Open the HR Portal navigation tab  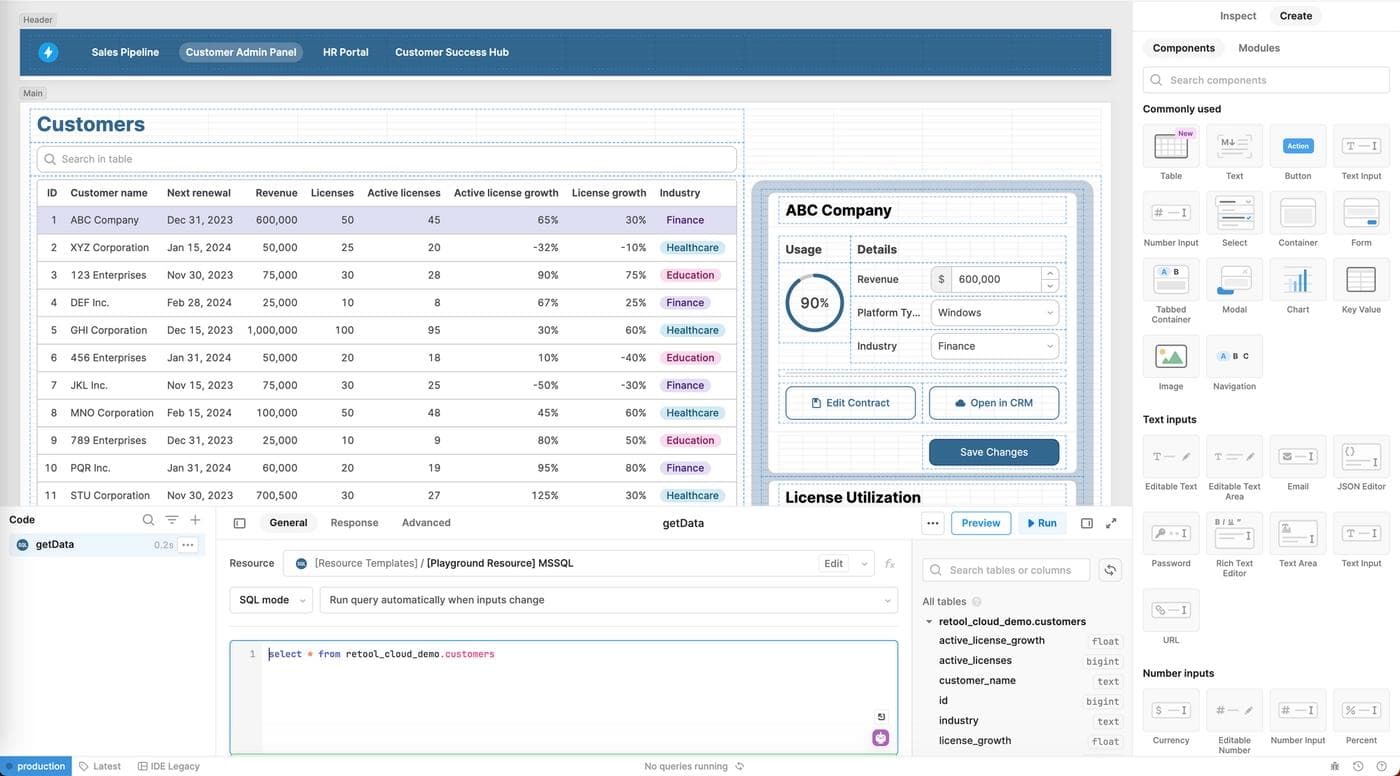point(345,52)
